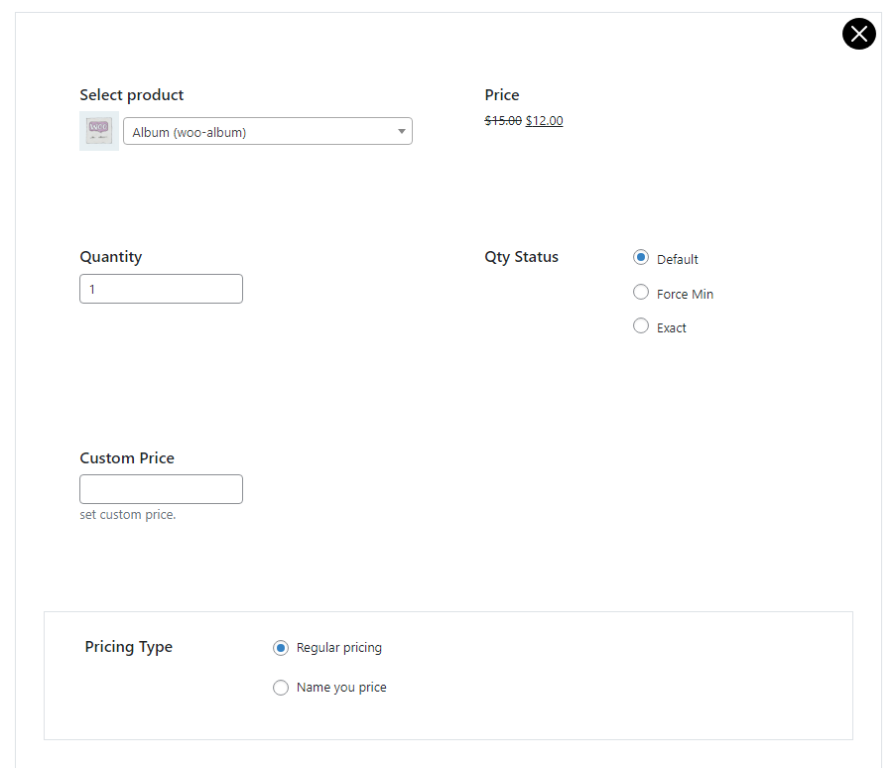This screenshot has height=768, width=896.
Task: Select Regular pricing as Pricing Type
Action: 281,648
